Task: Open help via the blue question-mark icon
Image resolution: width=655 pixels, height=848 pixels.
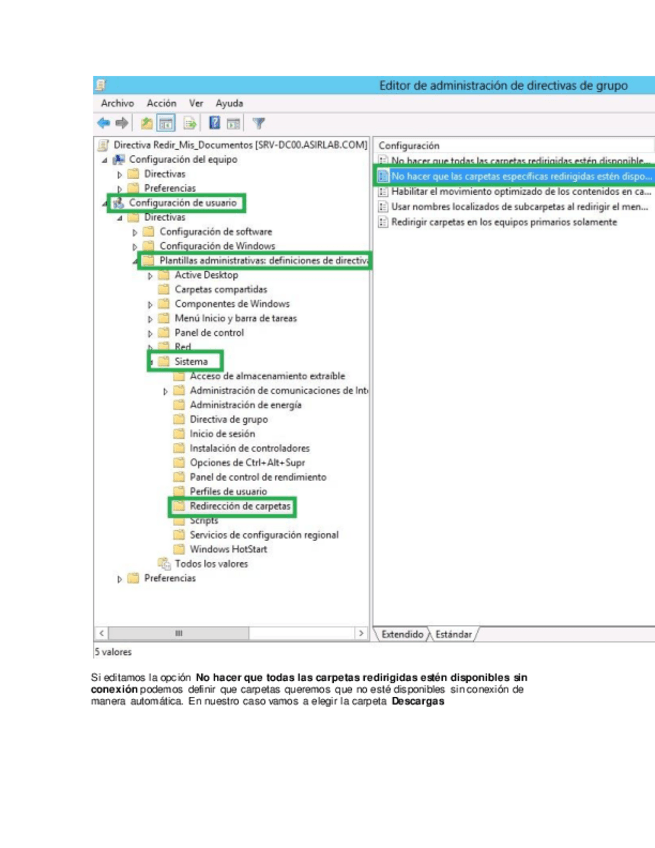Action: 214,123
